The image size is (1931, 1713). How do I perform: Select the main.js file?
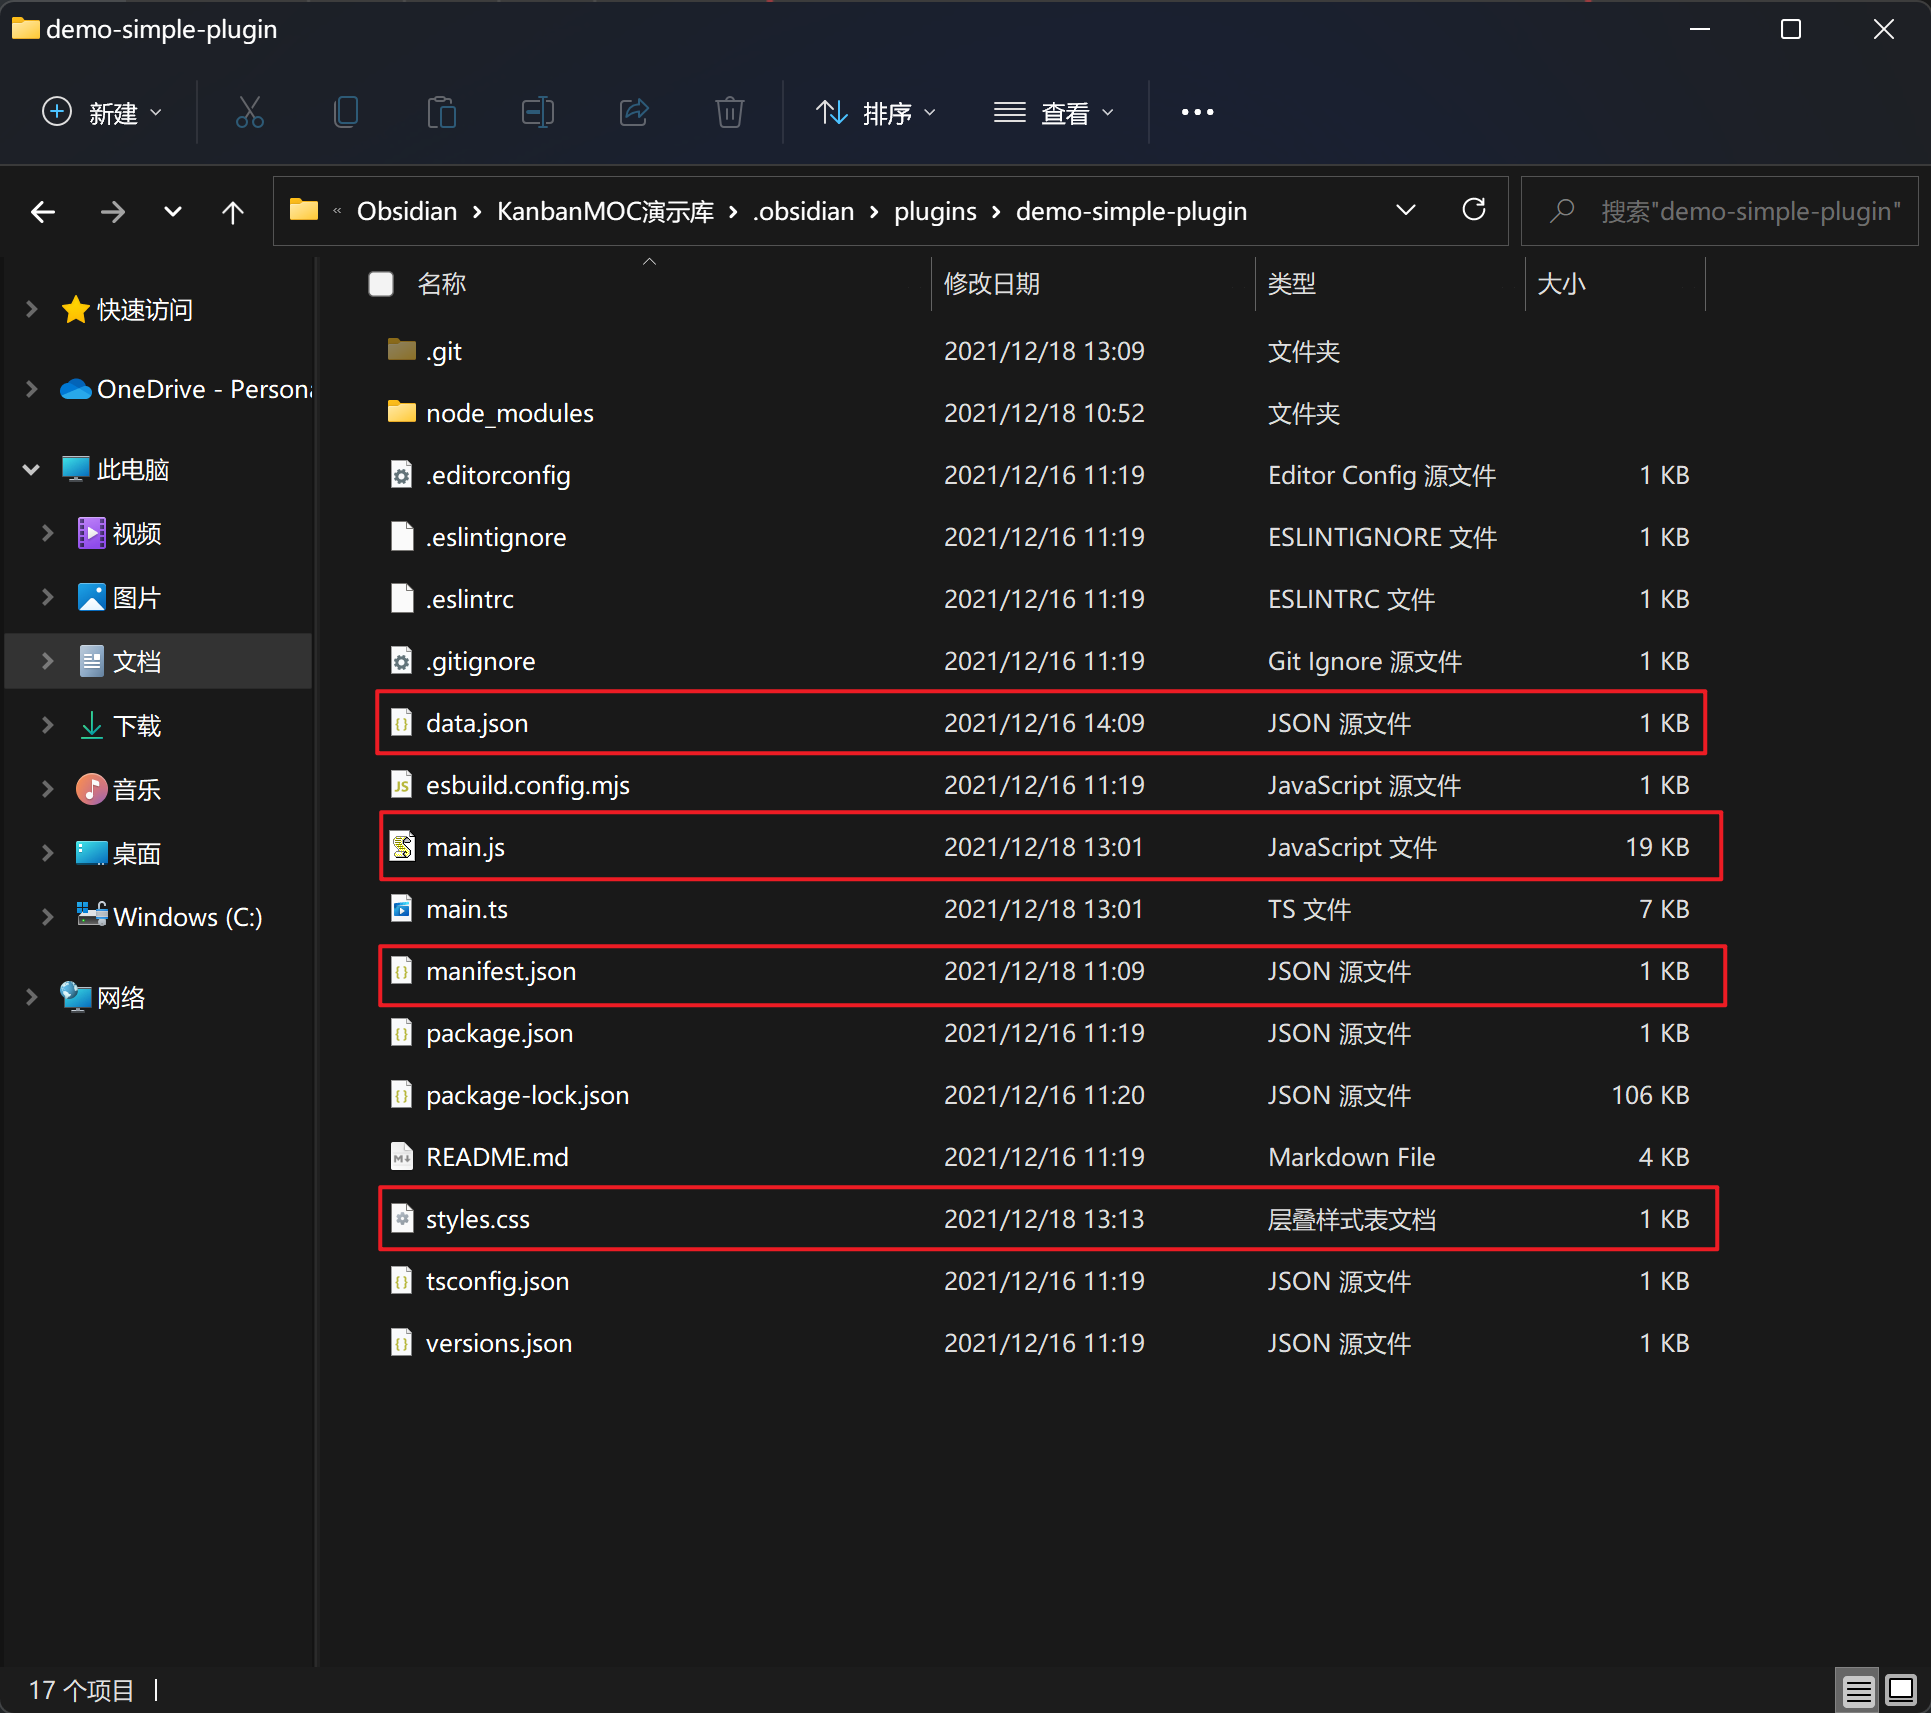pos(465,847)
